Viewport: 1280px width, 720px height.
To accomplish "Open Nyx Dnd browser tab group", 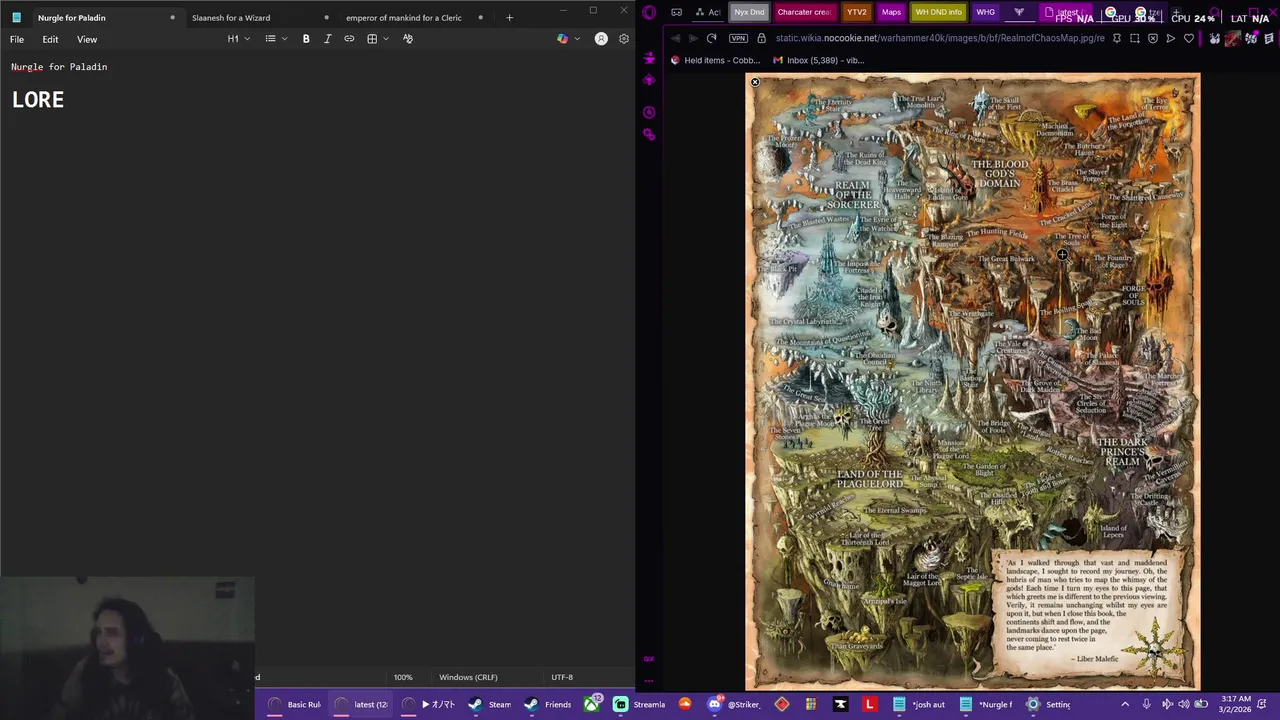I will coord(749,12).
